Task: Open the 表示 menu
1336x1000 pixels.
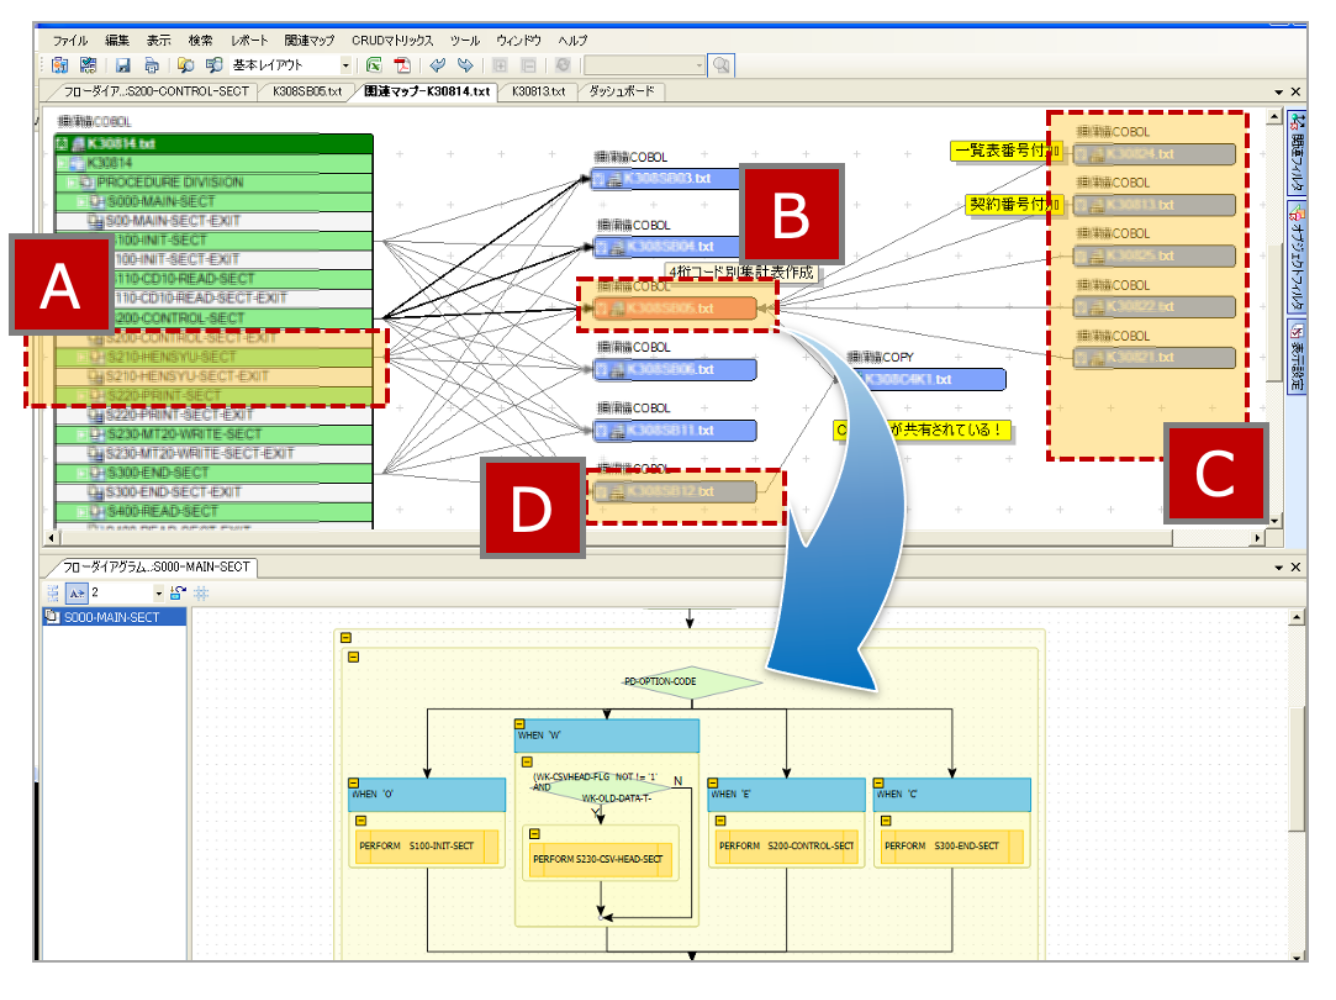Action: click(159, 41)
